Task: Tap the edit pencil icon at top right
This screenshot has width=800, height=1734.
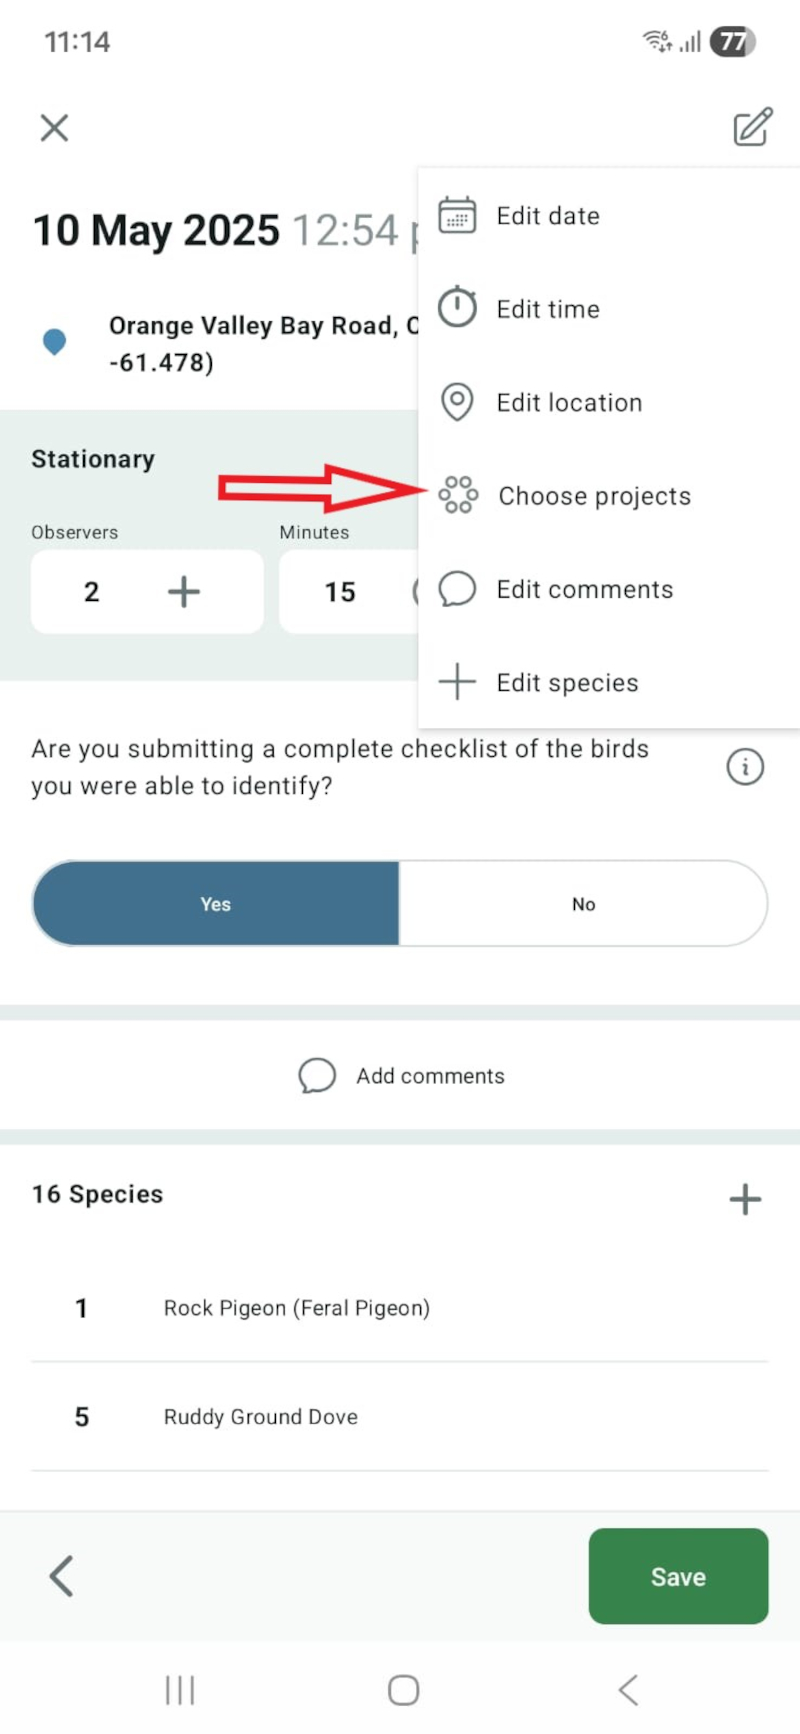Action: (752, 127)
